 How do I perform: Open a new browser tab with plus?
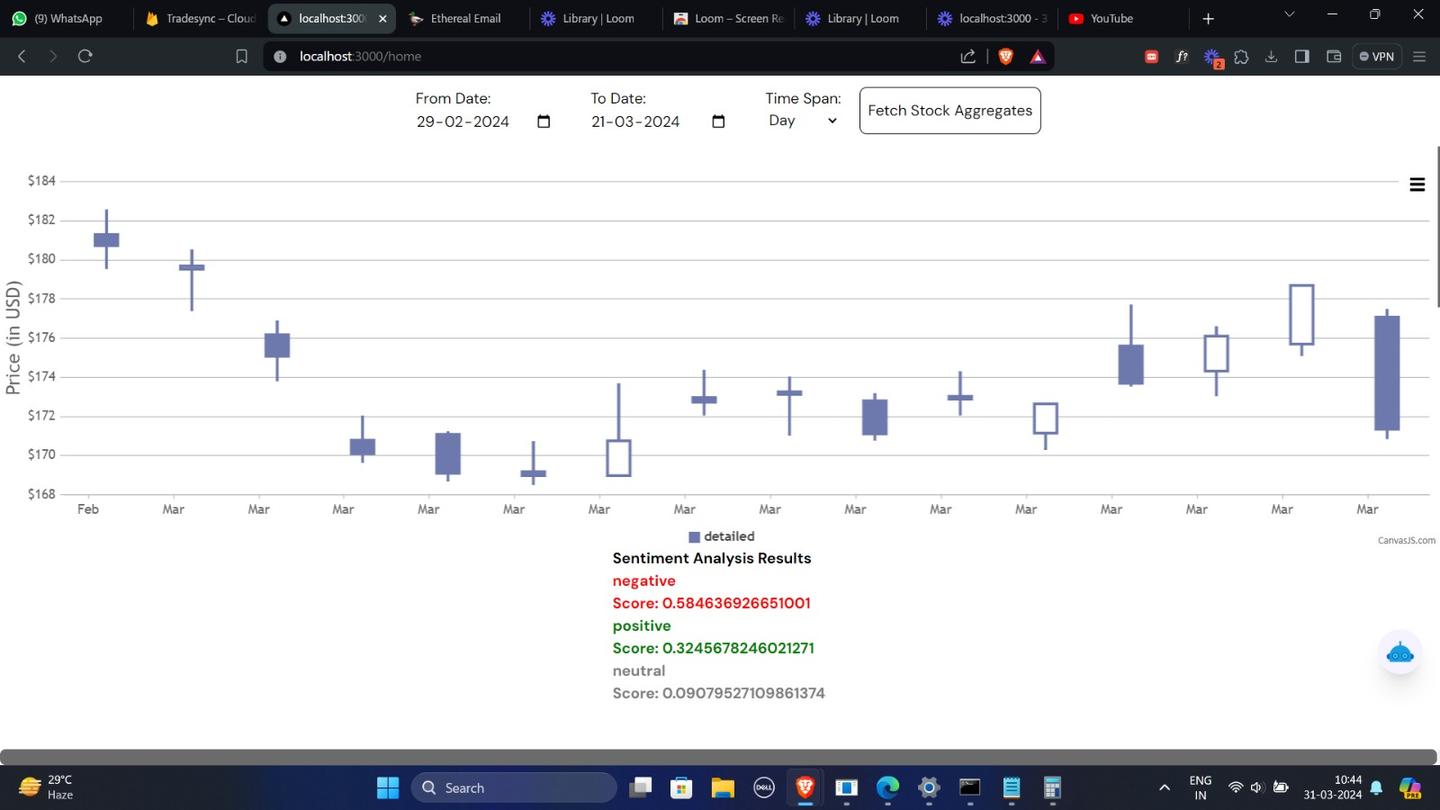[1208, 19]
